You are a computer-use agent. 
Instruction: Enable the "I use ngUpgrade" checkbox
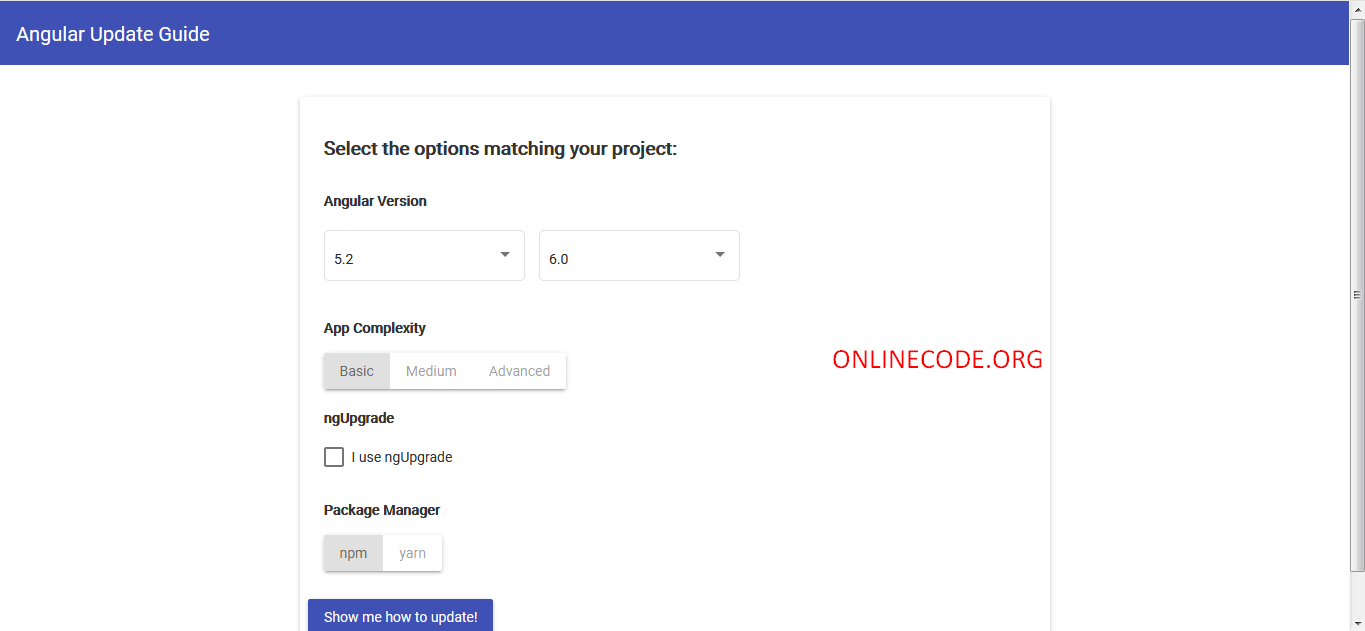point(333,456)
